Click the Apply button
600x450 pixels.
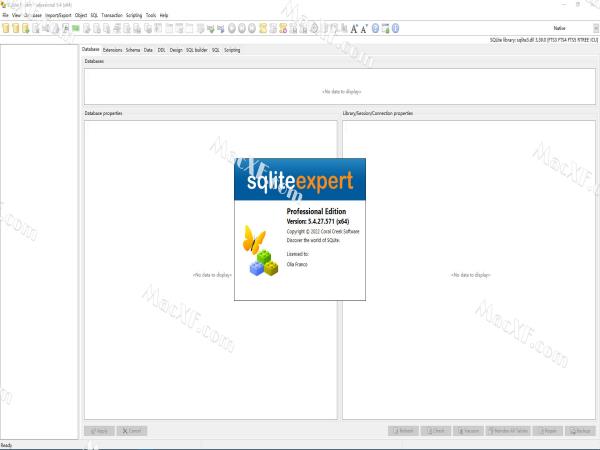coord(99,431)
